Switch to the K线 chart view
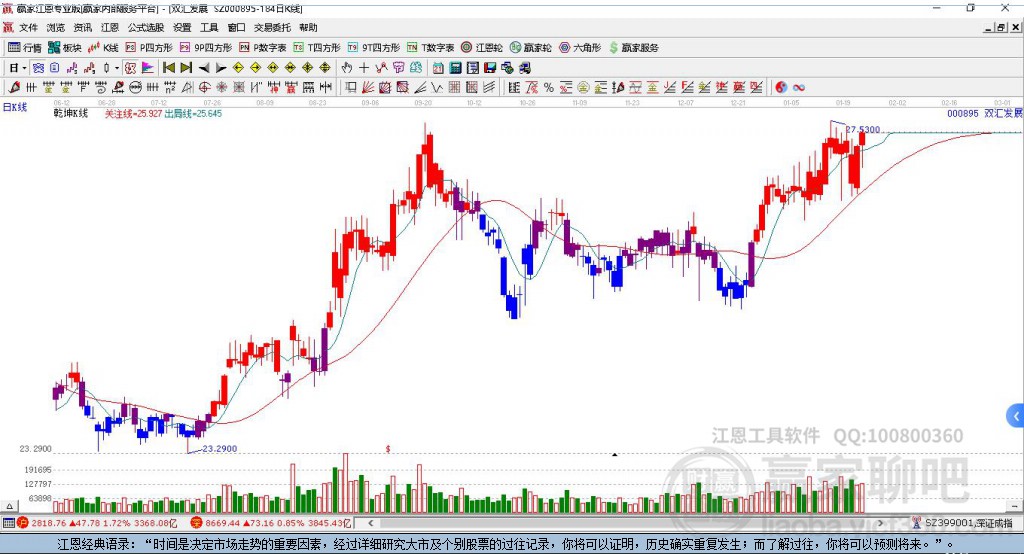The height and width of the screenshot is (554, 1024). (x=103, y=48)
